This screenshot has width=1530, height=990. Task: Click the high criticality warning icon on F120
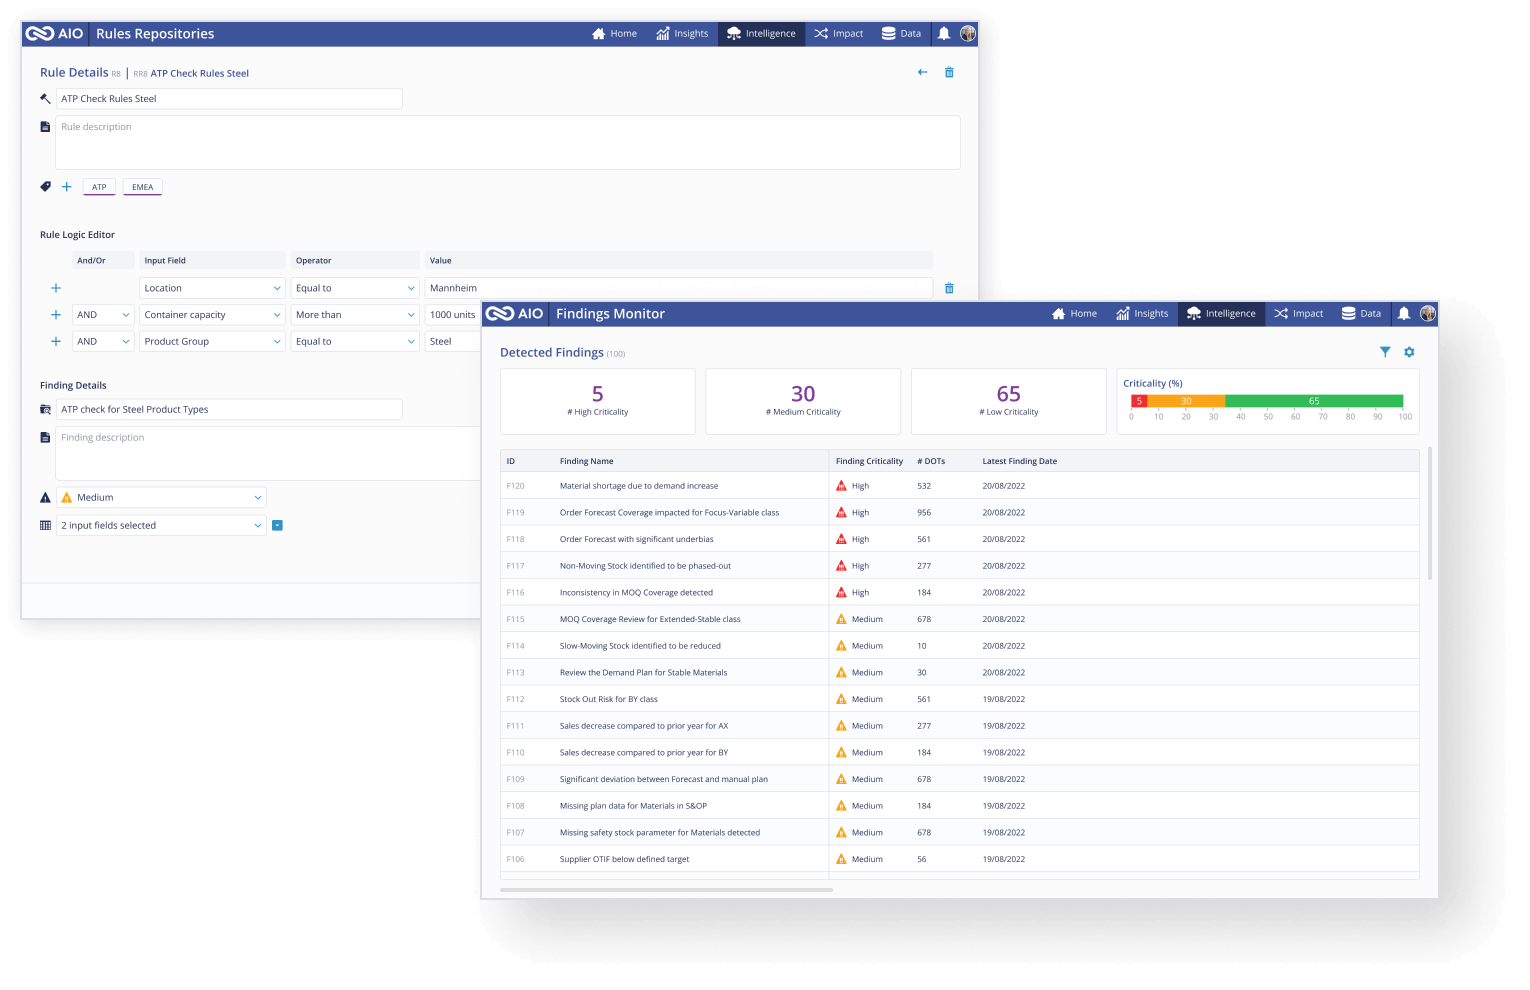point(841,485)
